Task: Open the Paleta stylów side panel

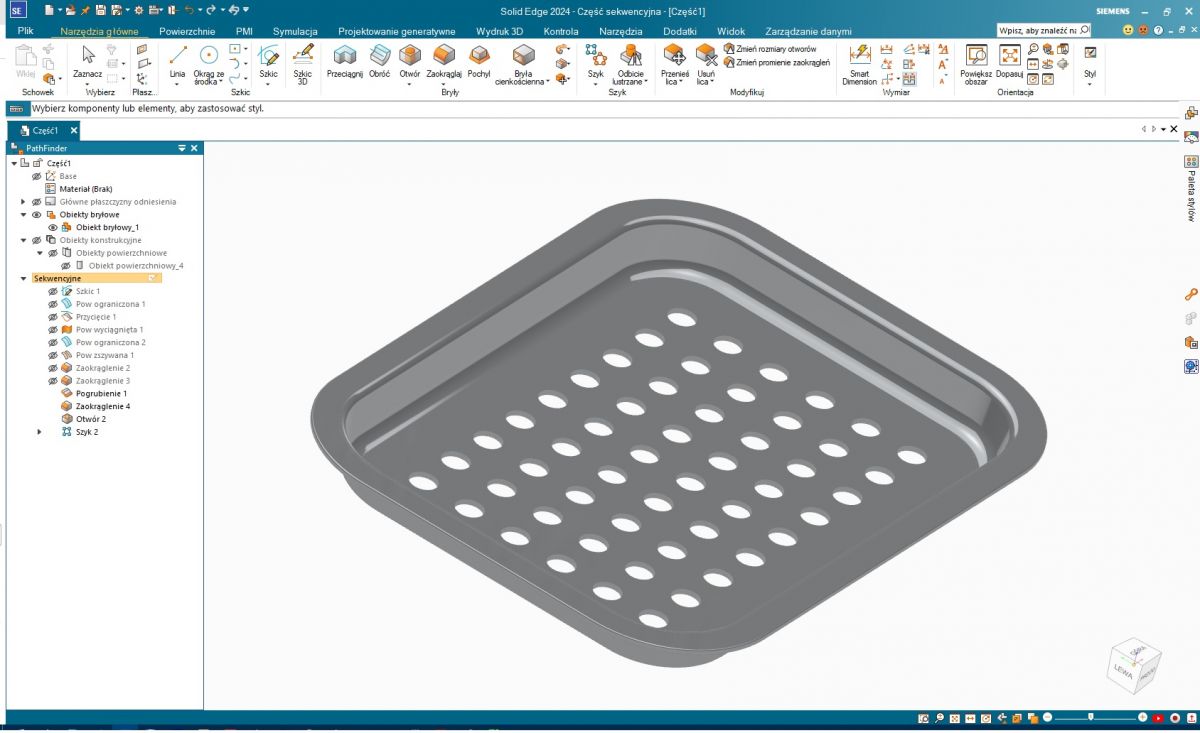Action: pyautogui.click(x=1191, y=188)
